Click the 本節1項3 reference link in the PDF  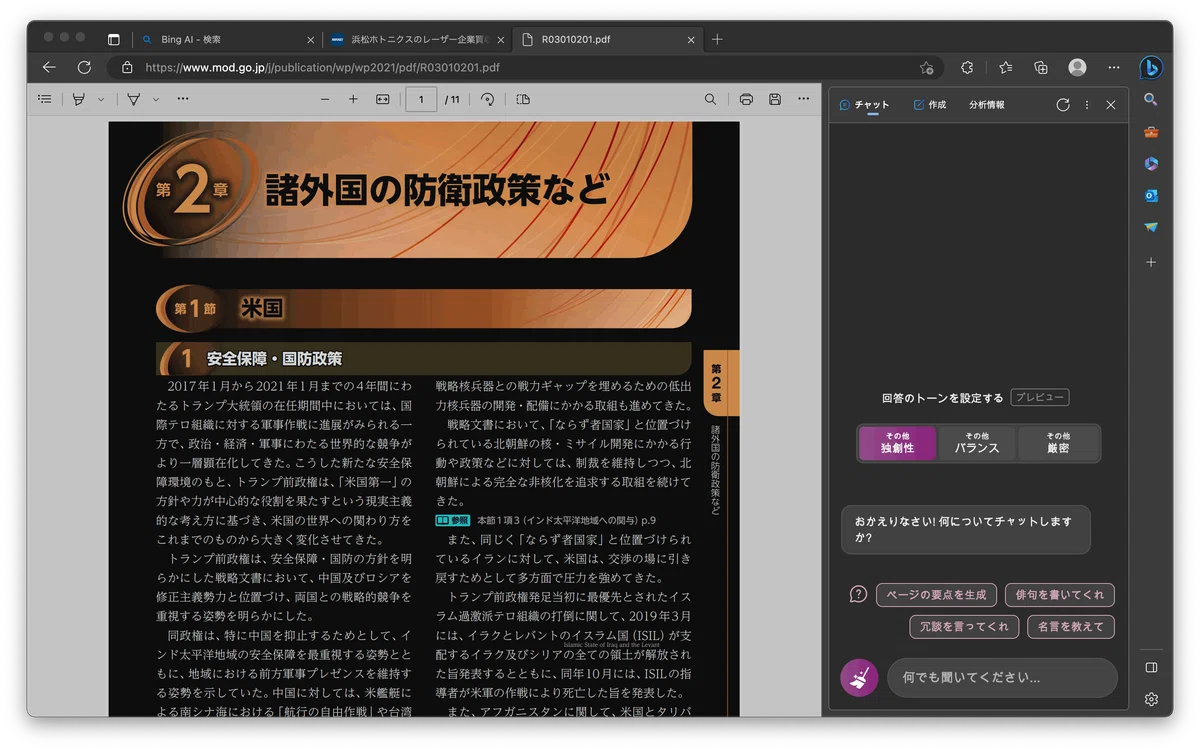(566, 520)
